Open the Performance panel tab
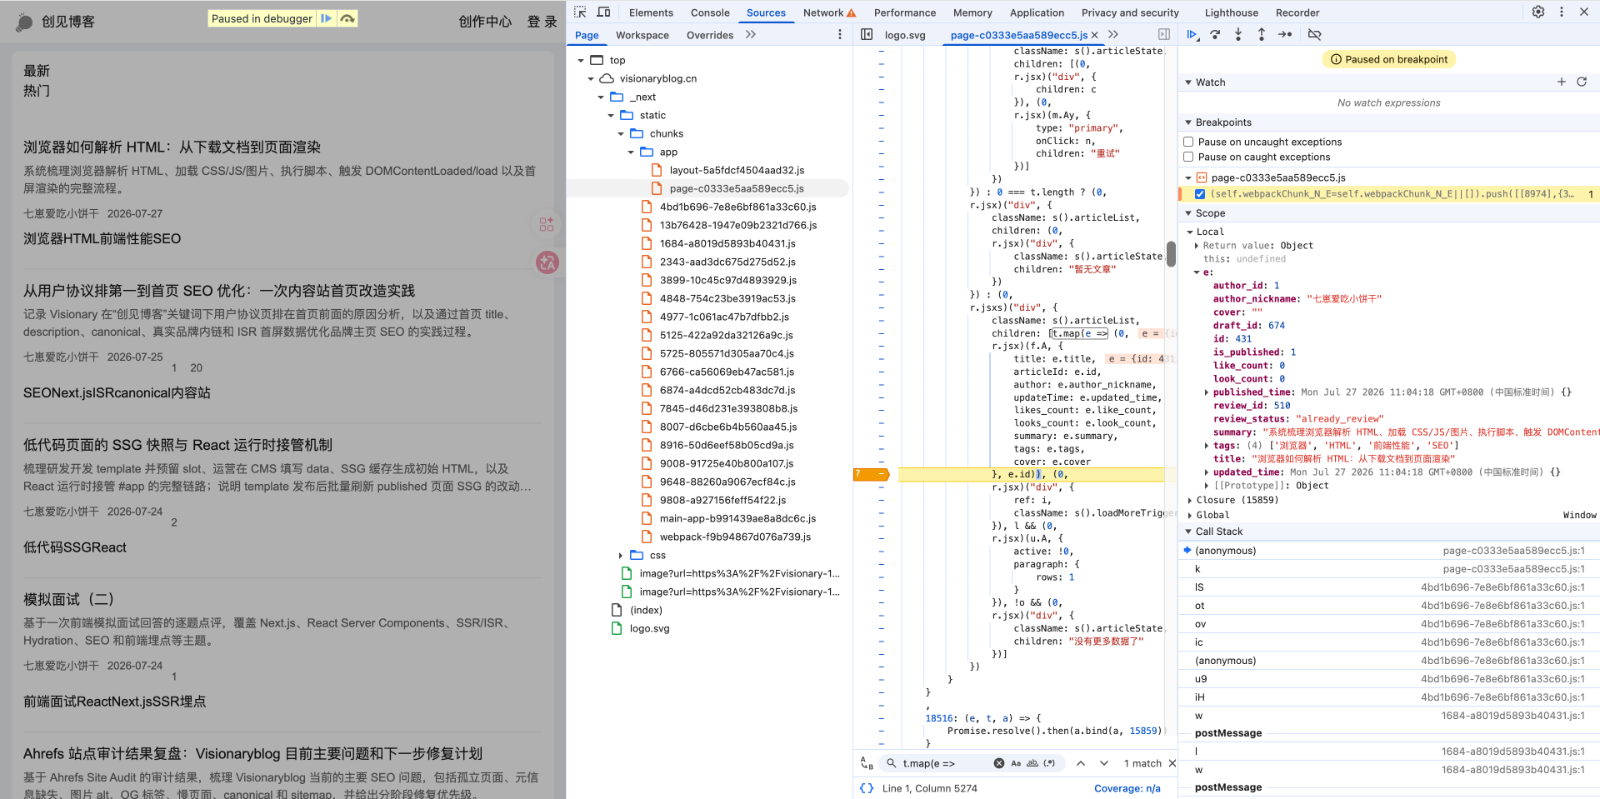The image size is (1600, 799). click(x=905, y=13)
